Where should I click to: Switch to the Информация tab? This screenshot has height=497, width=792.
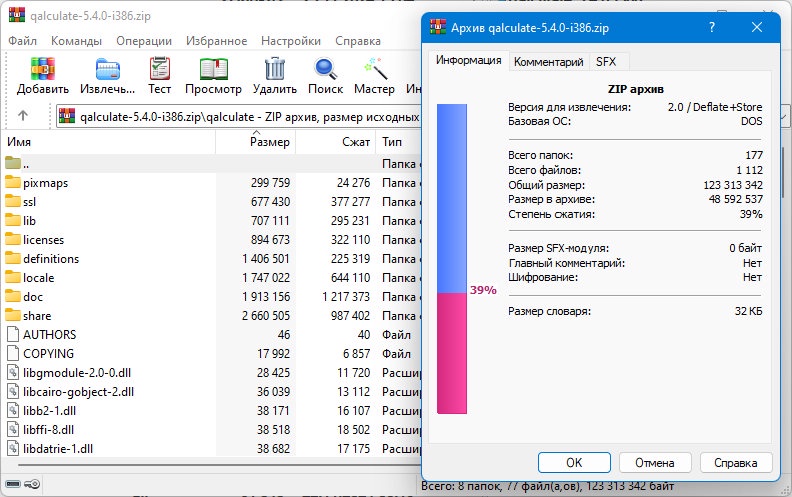(x=469, y=60)
